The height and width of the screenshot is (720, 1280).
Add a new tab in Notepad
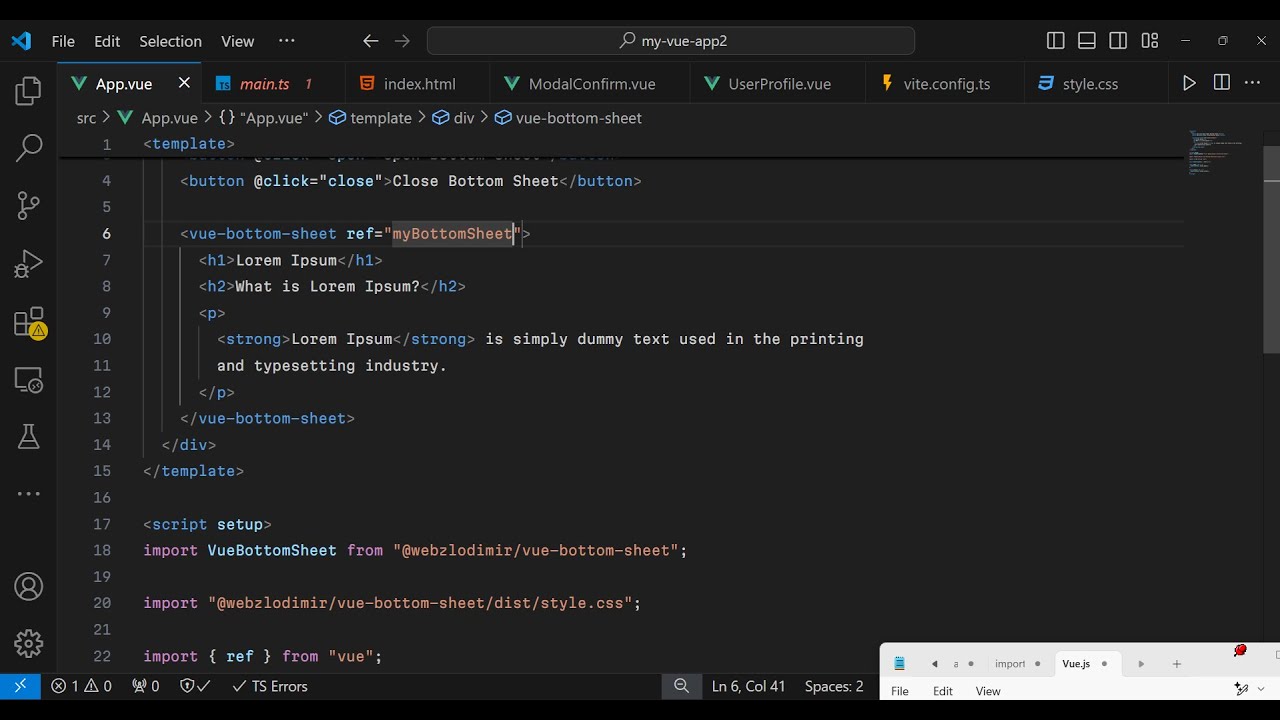pyautogui.click(x=1177, y=664)
